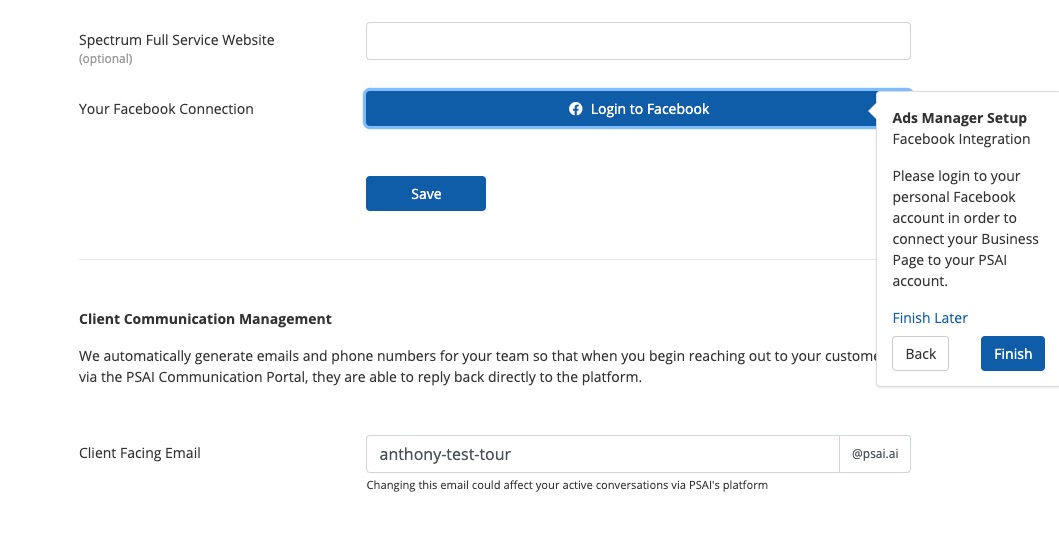Choose the Finish Later link
This screenshot has width=1059, height=536.
pyautogui.click(x=930, y=318)
